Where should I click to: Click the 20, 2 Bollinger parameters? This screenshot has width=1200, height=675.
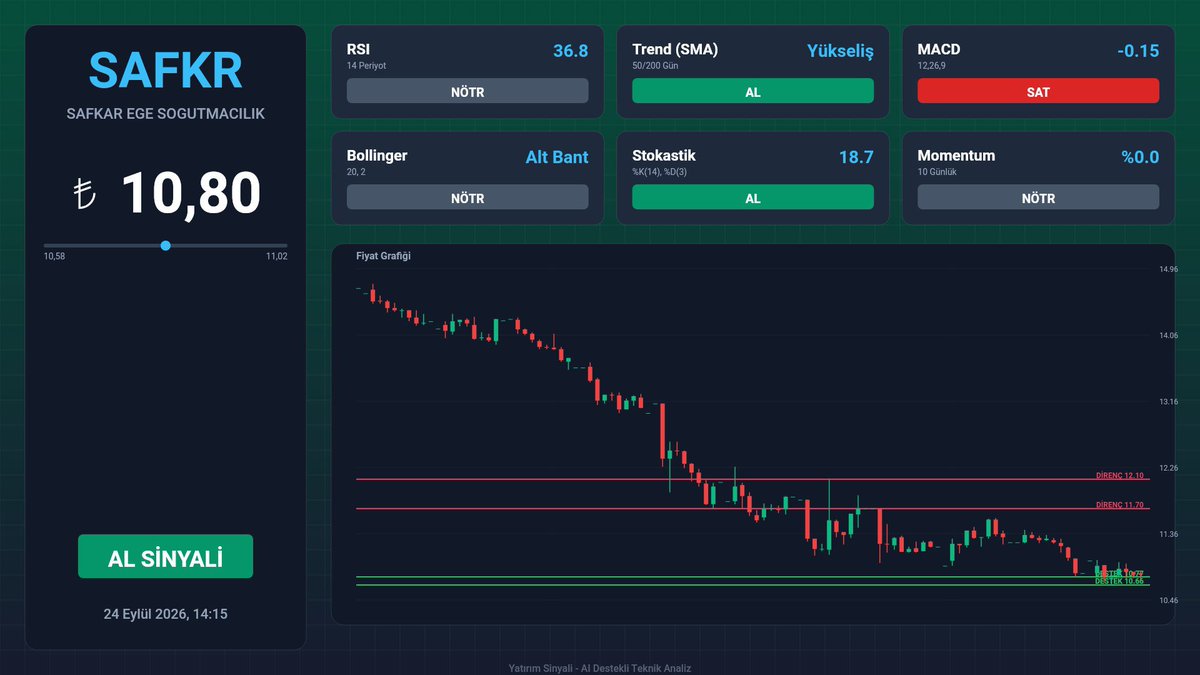click(356, 171)
